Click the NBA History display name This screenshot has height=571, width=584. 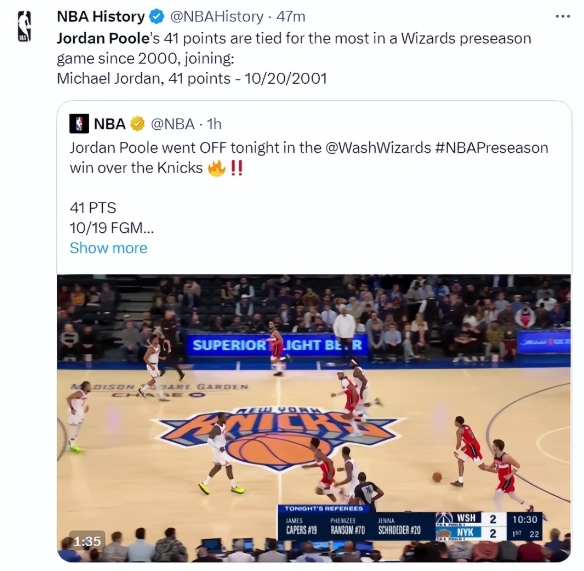101,17
